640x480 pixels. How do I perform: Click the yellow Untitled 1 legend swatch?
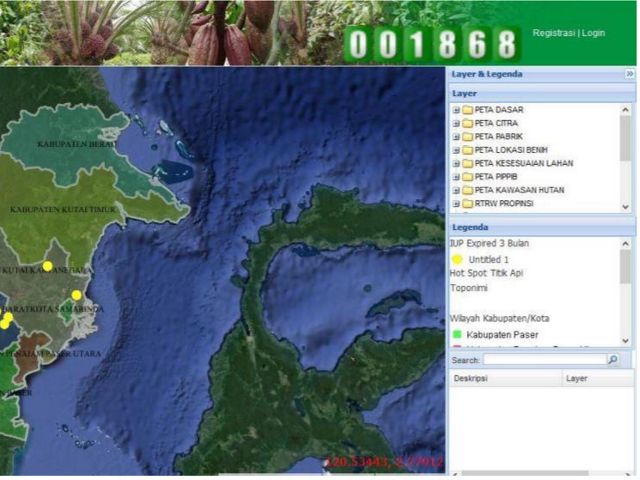click(x=458, y=258)
